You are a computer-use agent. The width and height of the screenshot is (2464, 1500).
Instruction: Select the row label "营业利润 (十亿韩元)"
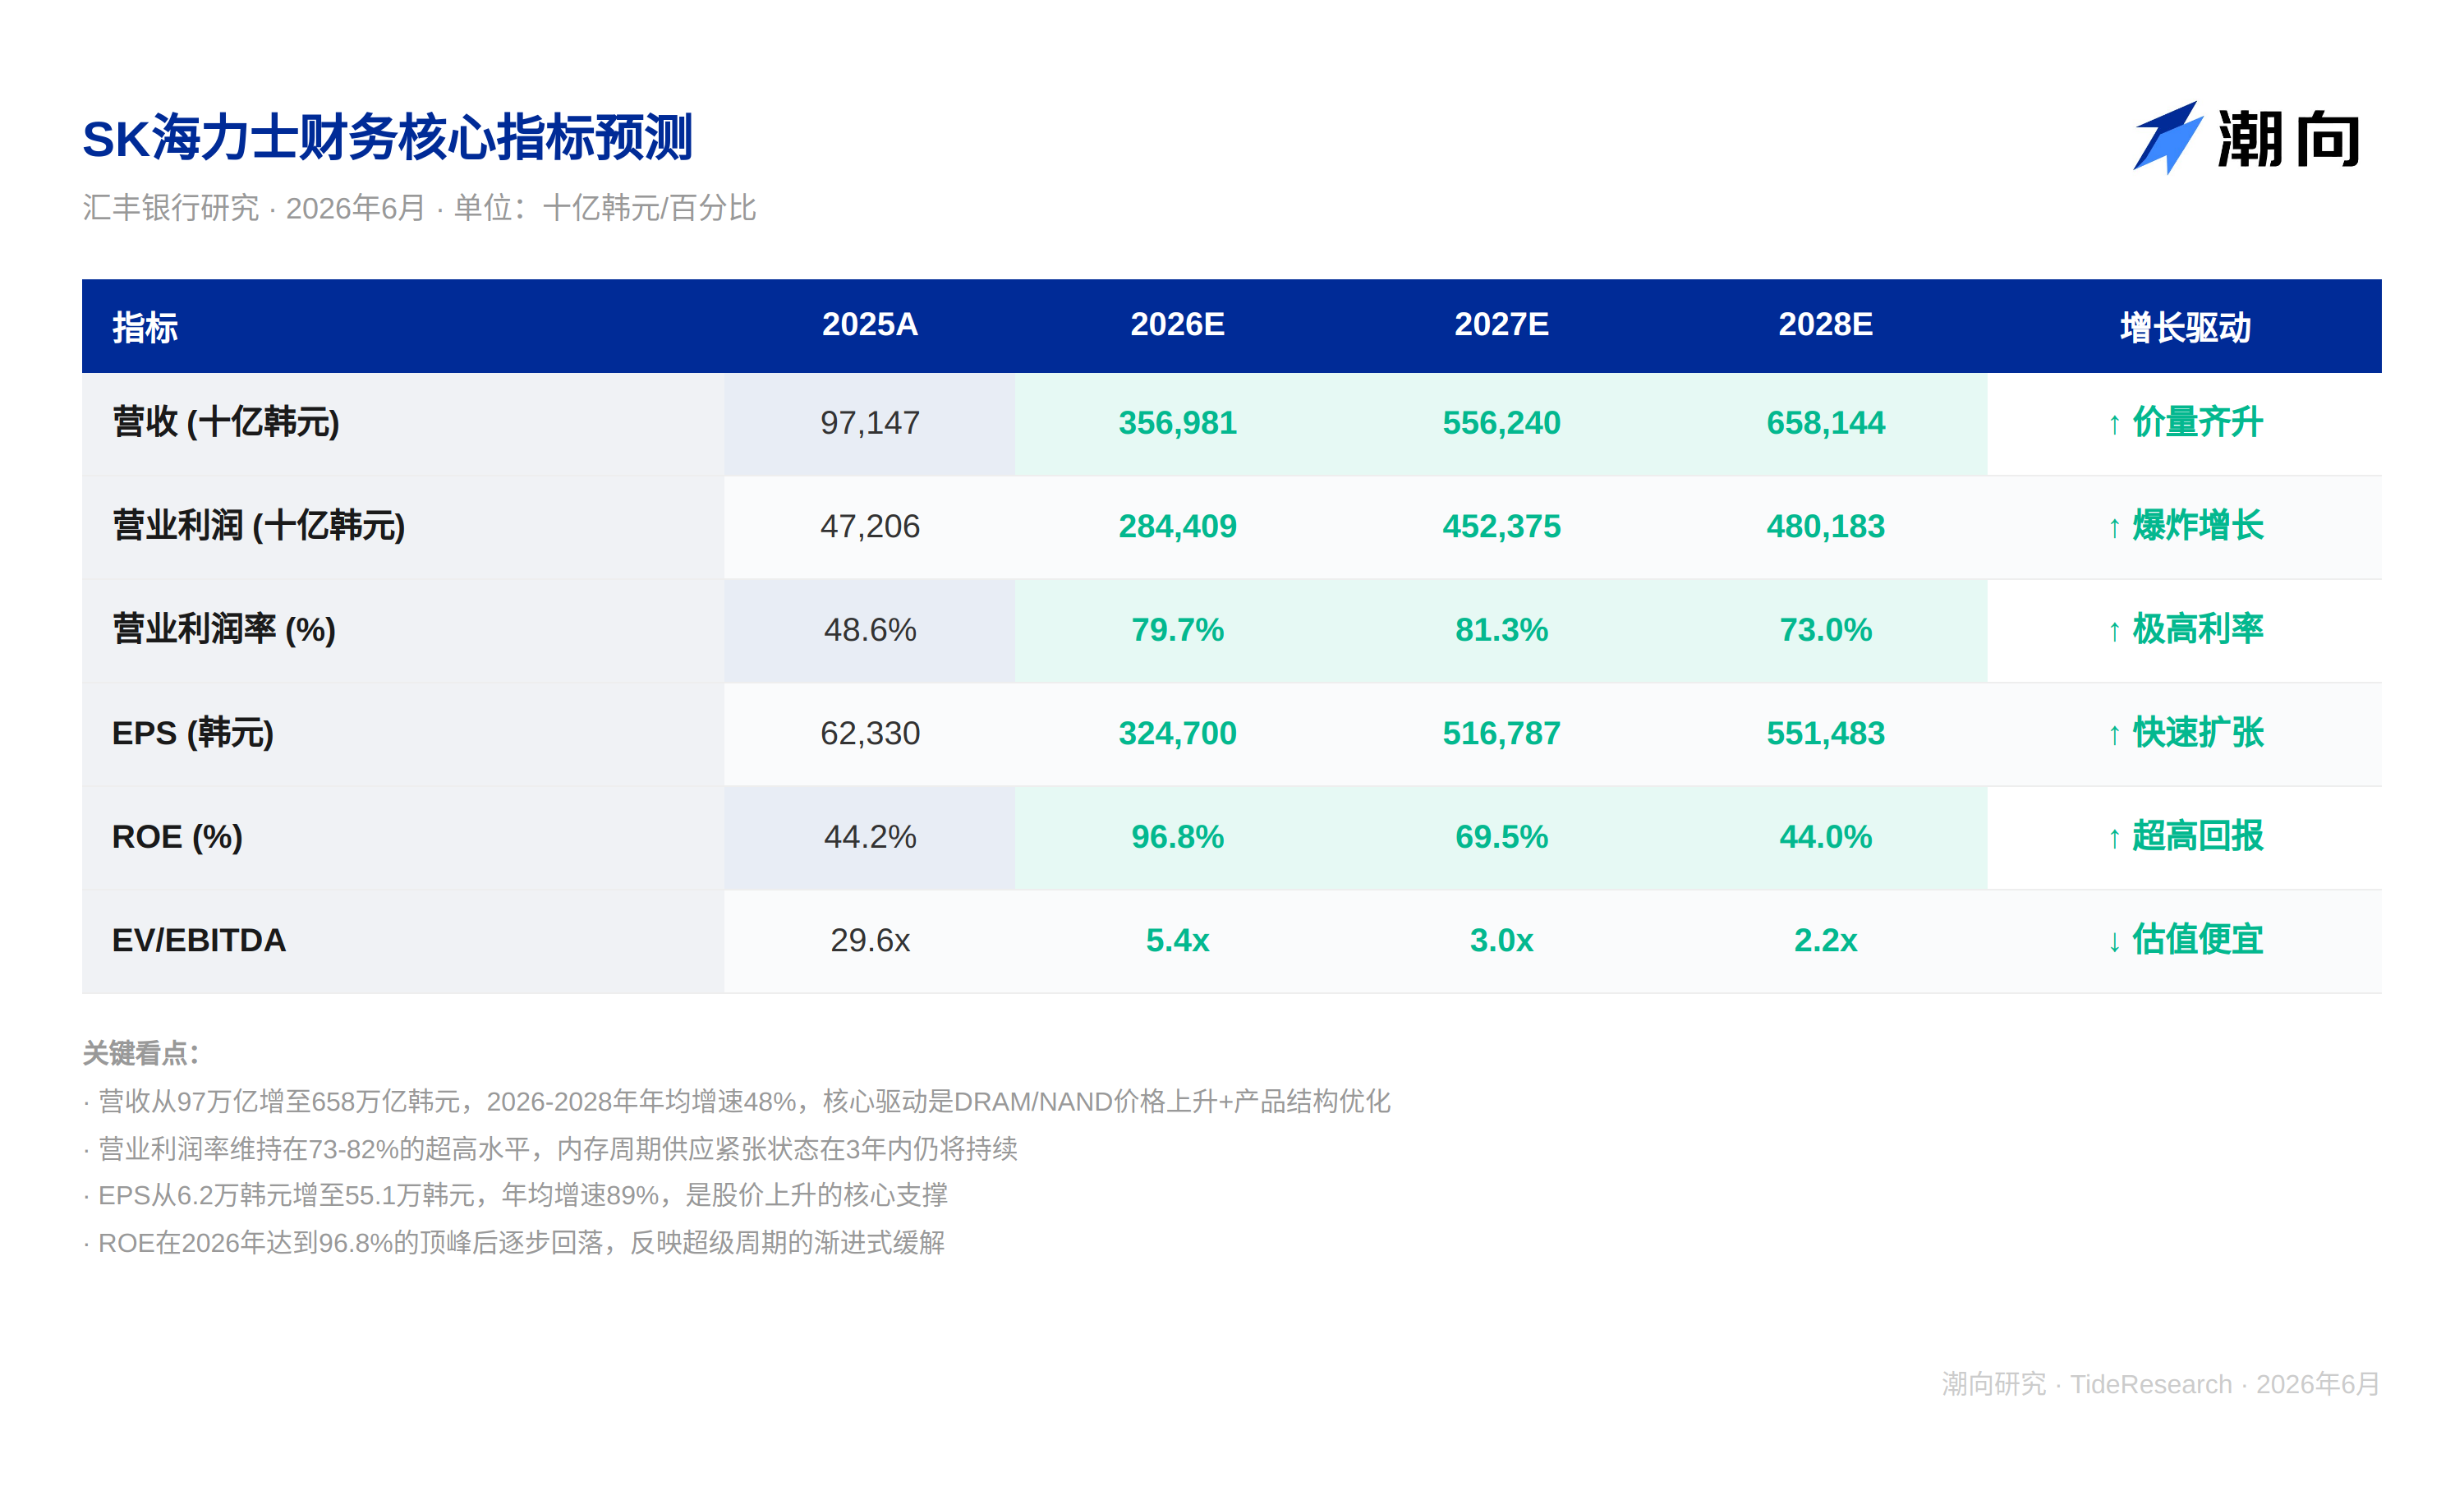(x=259, y=526)
